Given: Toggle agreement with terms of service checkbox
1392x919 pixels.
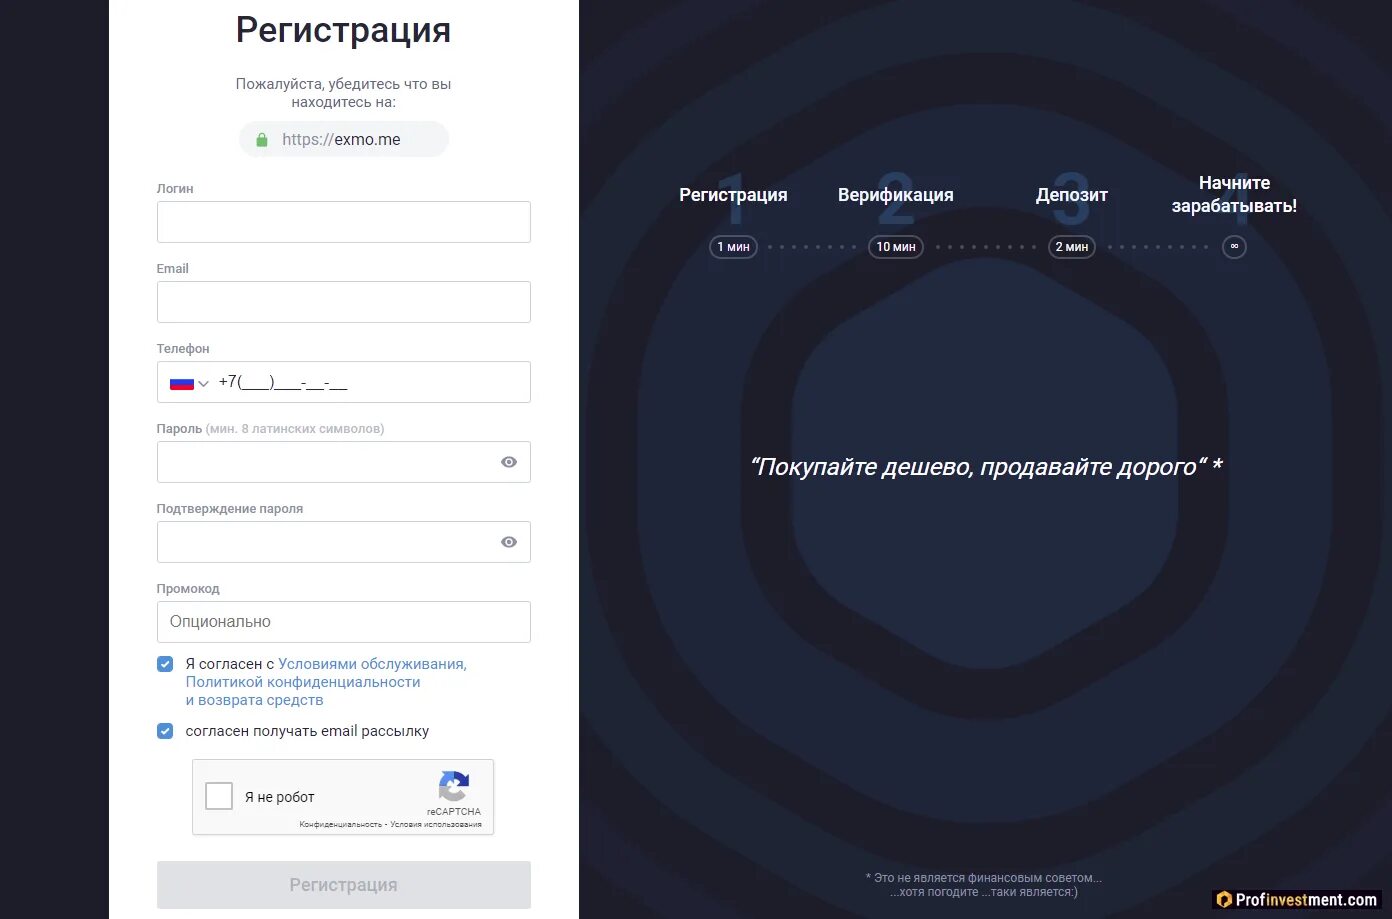Looking at the screenshot, I should point(165,664).
